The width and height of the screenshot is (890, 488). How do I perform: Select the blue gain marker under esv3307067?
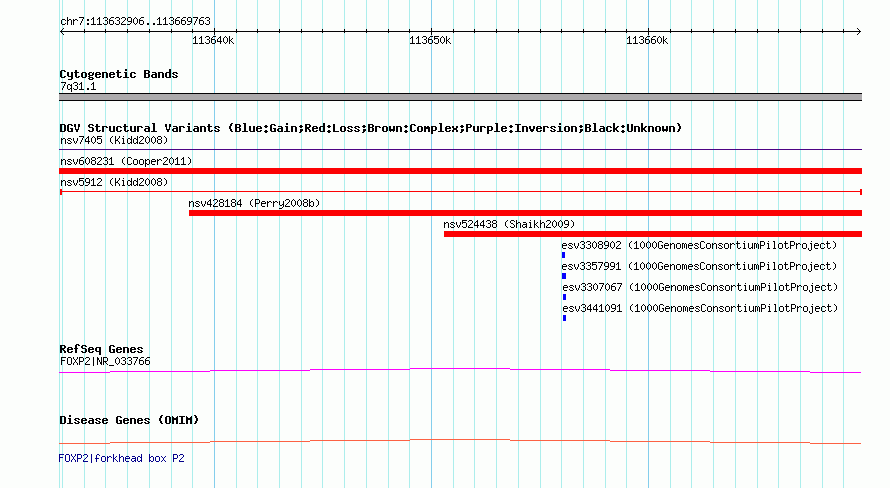(x=564, y=297)
